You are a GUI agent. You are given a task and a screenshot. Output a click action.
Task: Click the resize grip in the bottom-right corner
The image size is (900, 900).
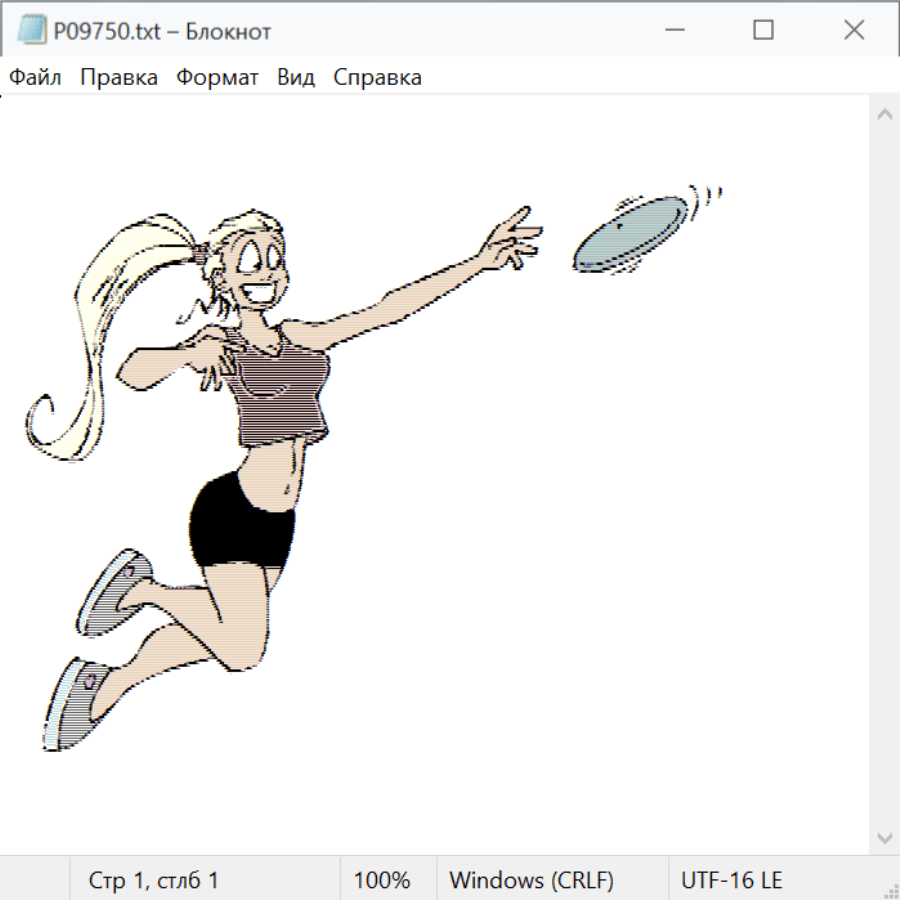(x=890, y=890)
